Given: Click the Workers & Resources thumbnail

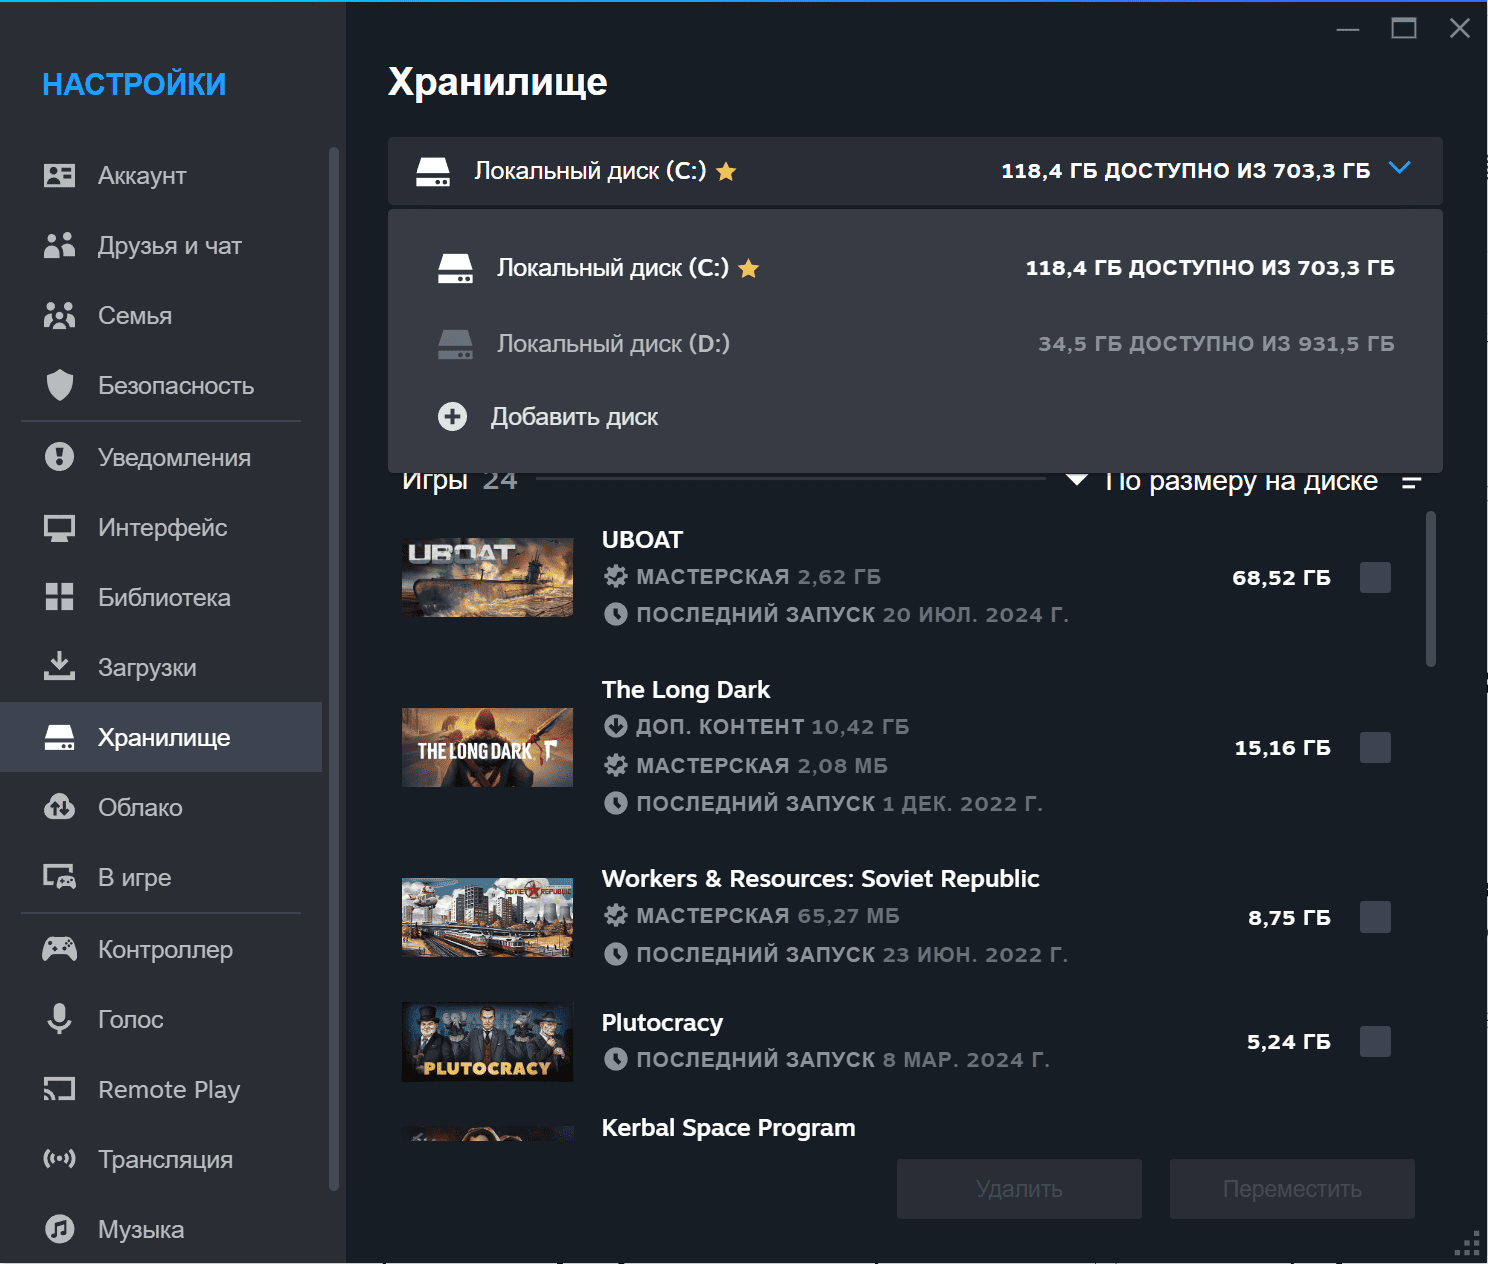Looking at the screenshot, I should [487, 918].
